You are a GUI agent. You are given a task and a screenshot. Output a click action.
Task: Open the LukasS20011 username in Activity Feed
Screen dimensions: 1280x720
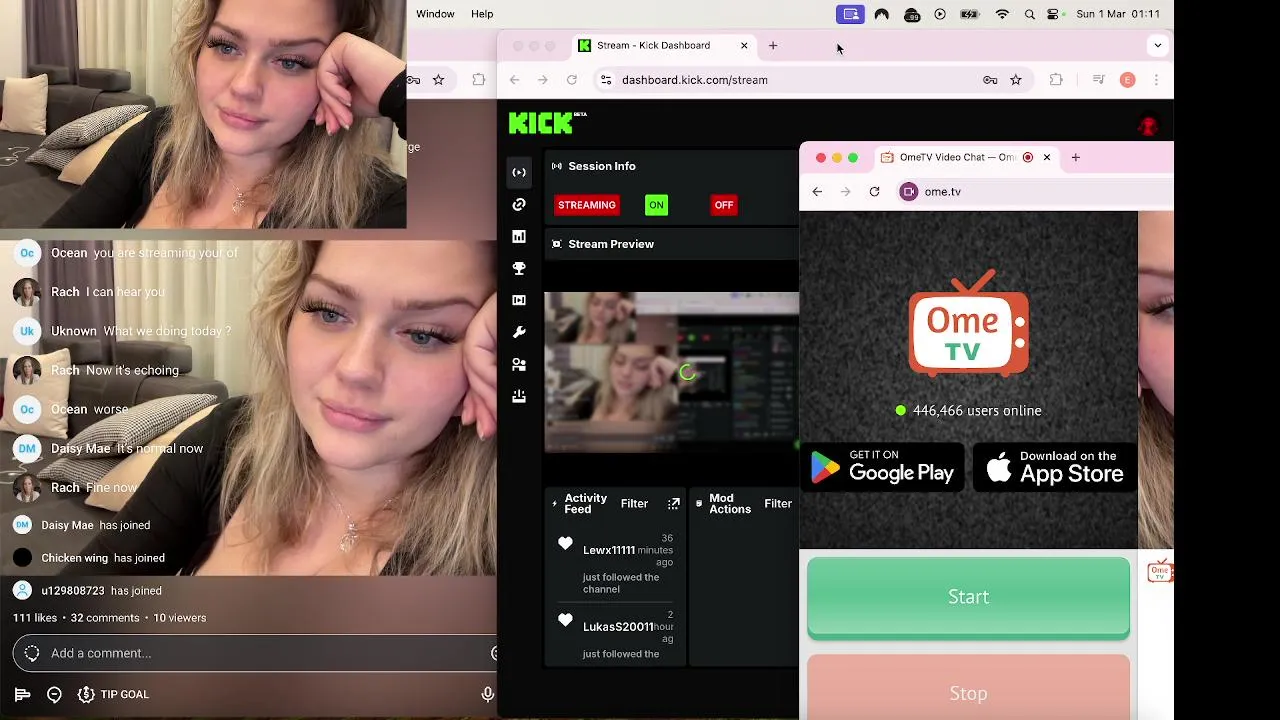coord(618,627)
